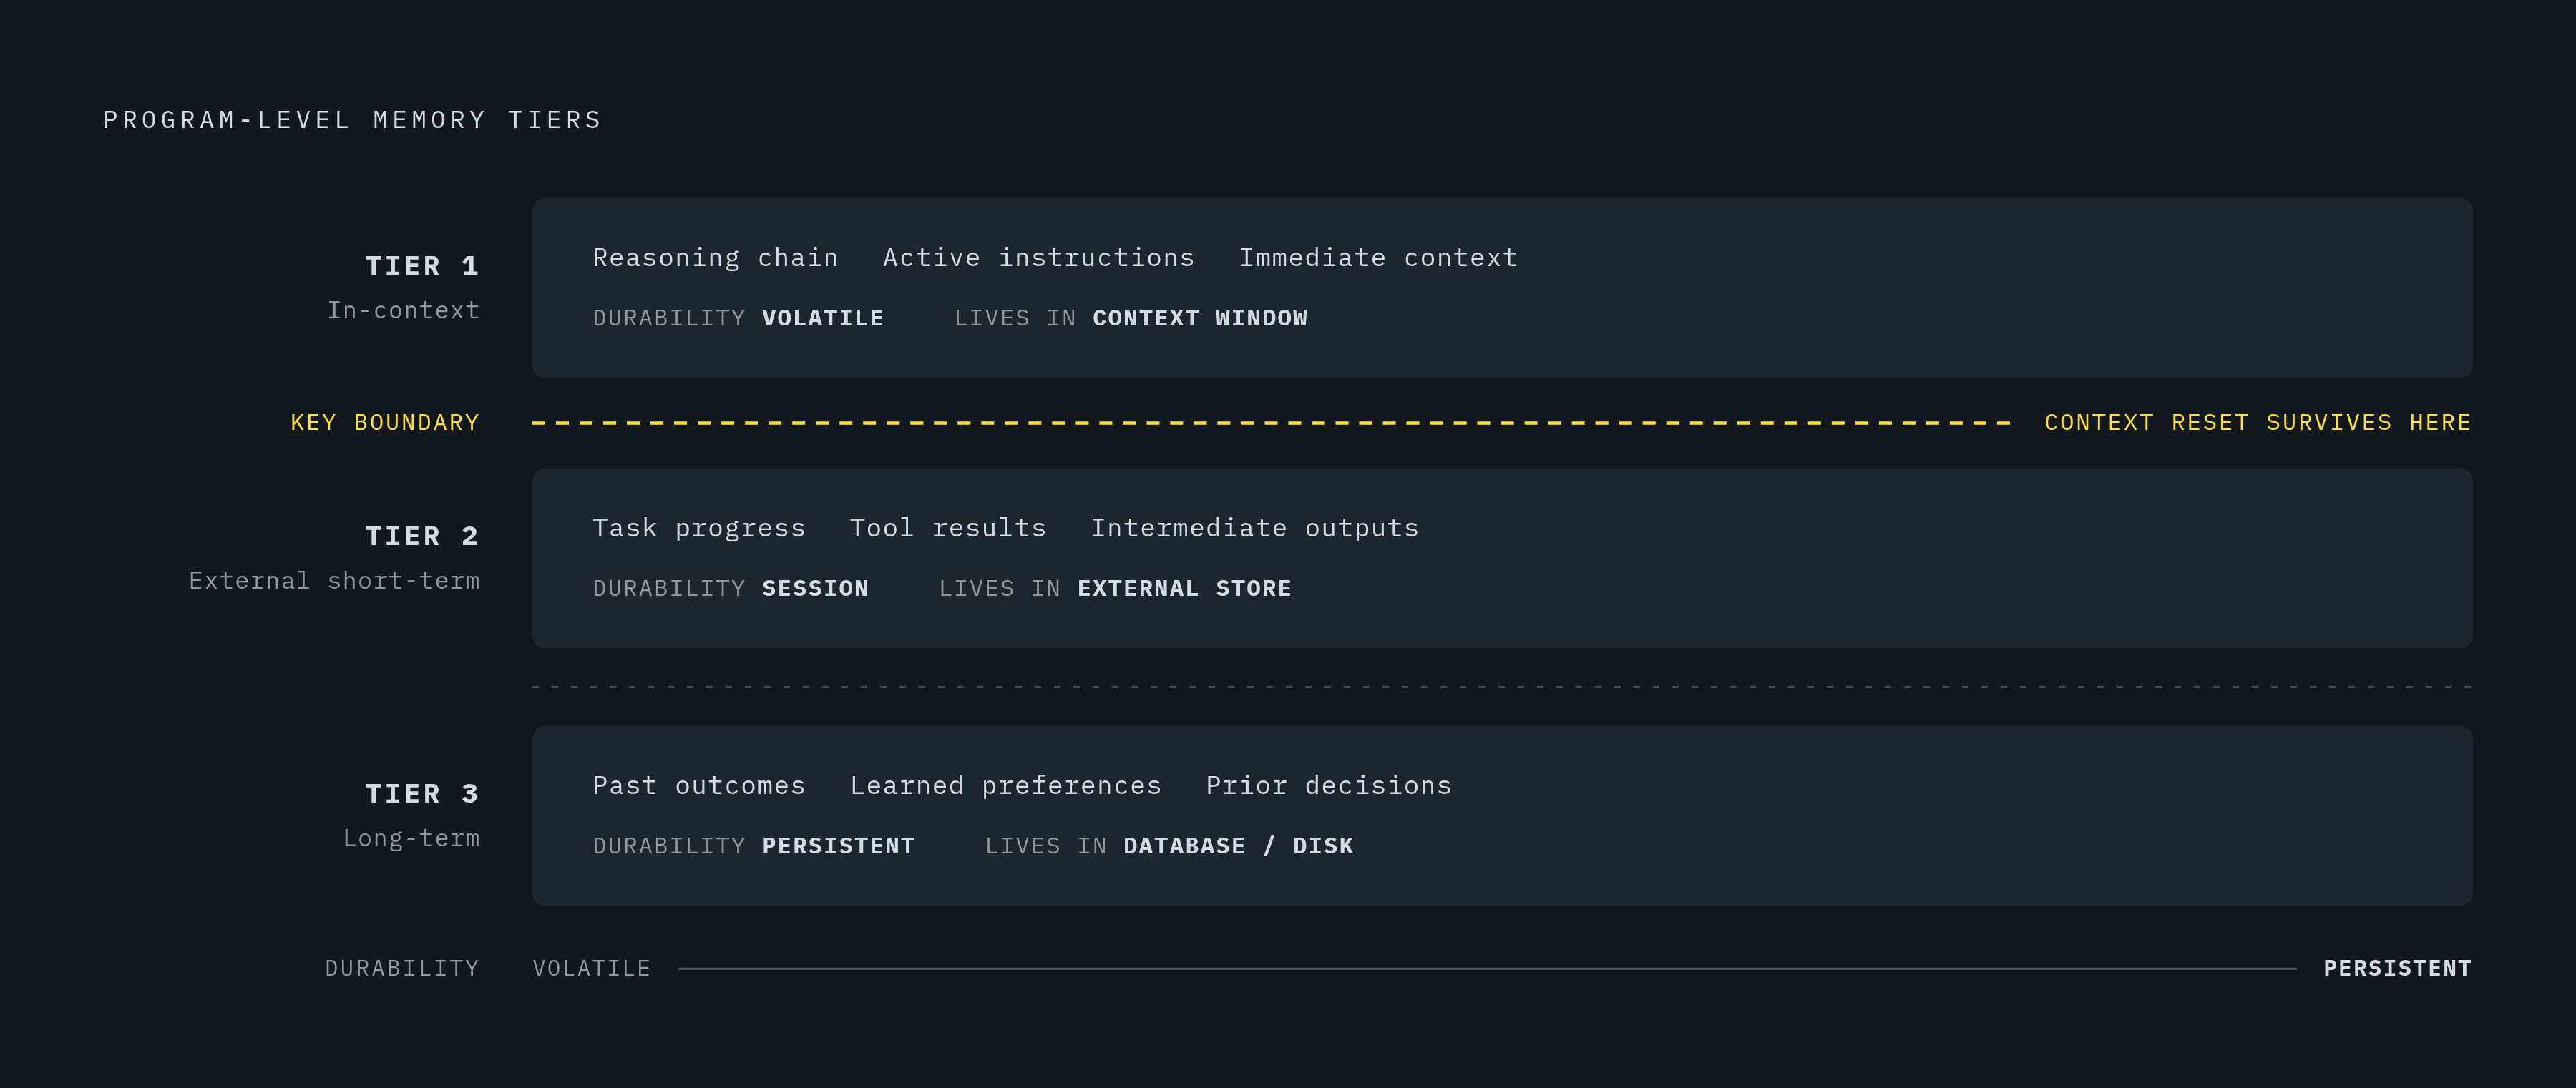Screen dimensions: 2576x1088
Task: Select the 'Past outcomes' text
Action: 698,786
